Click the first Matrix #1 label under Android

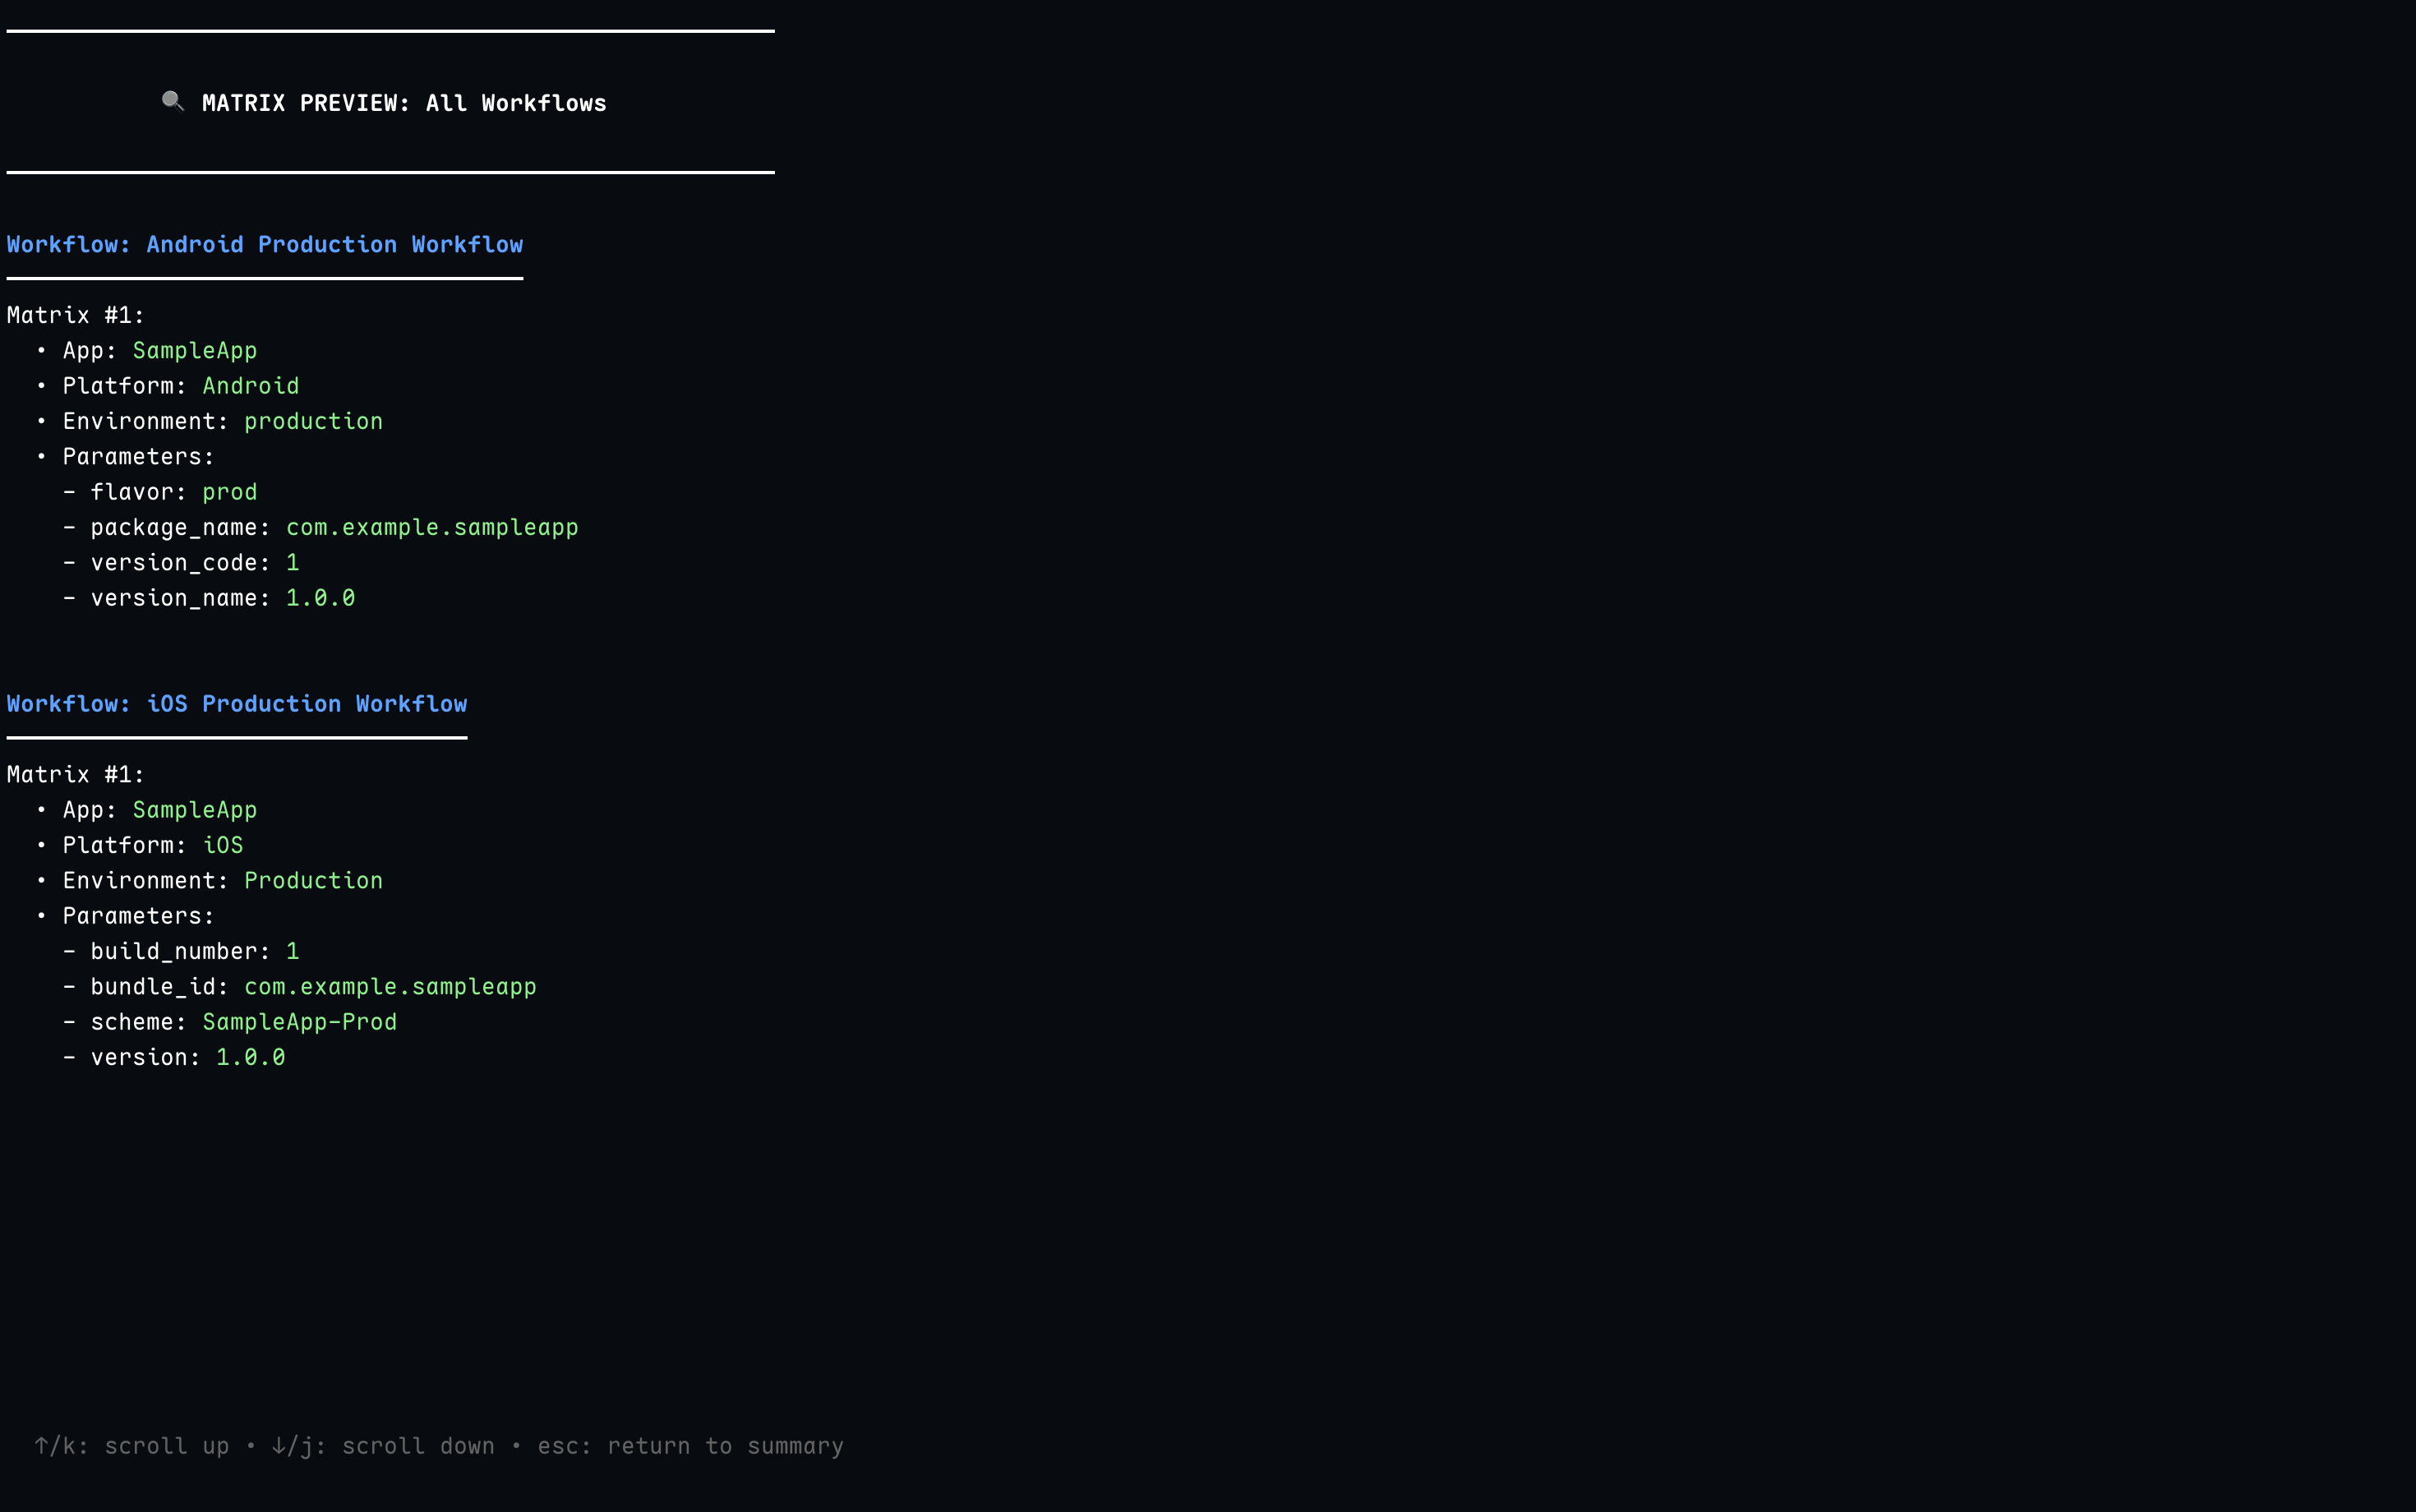click(x=76, y=316)
